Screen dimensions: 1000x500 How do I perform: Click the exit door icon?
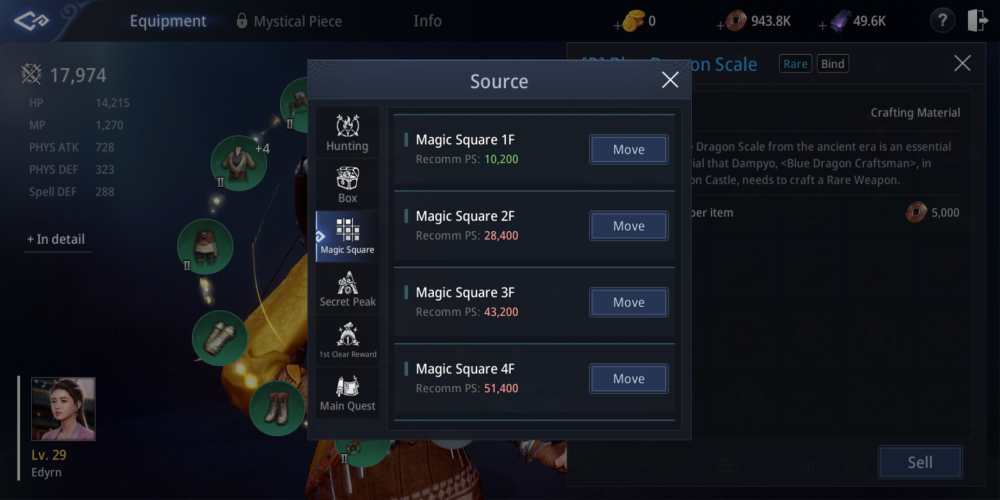coord(977,21)
